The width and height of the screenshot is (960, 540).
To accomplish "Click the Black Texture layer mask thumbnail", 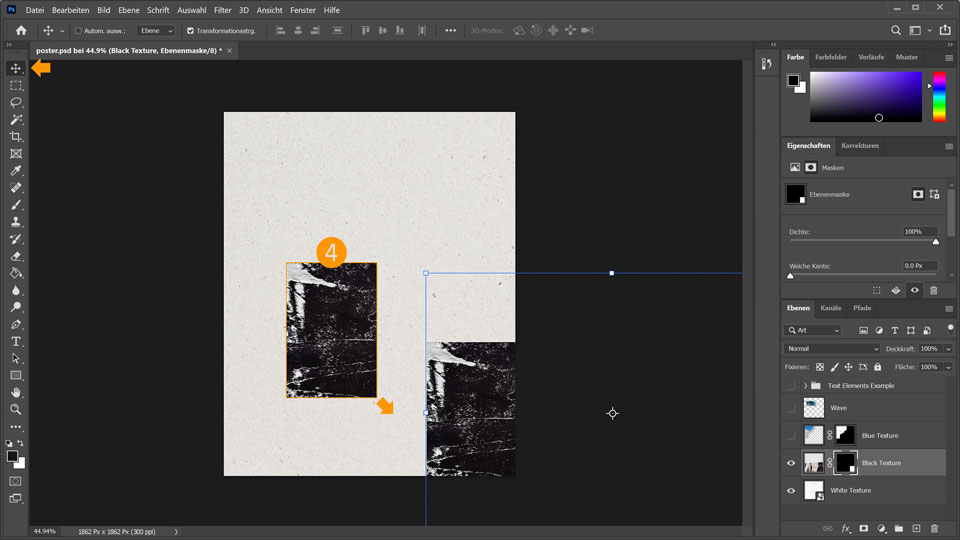I will click(x=846, y=462).
